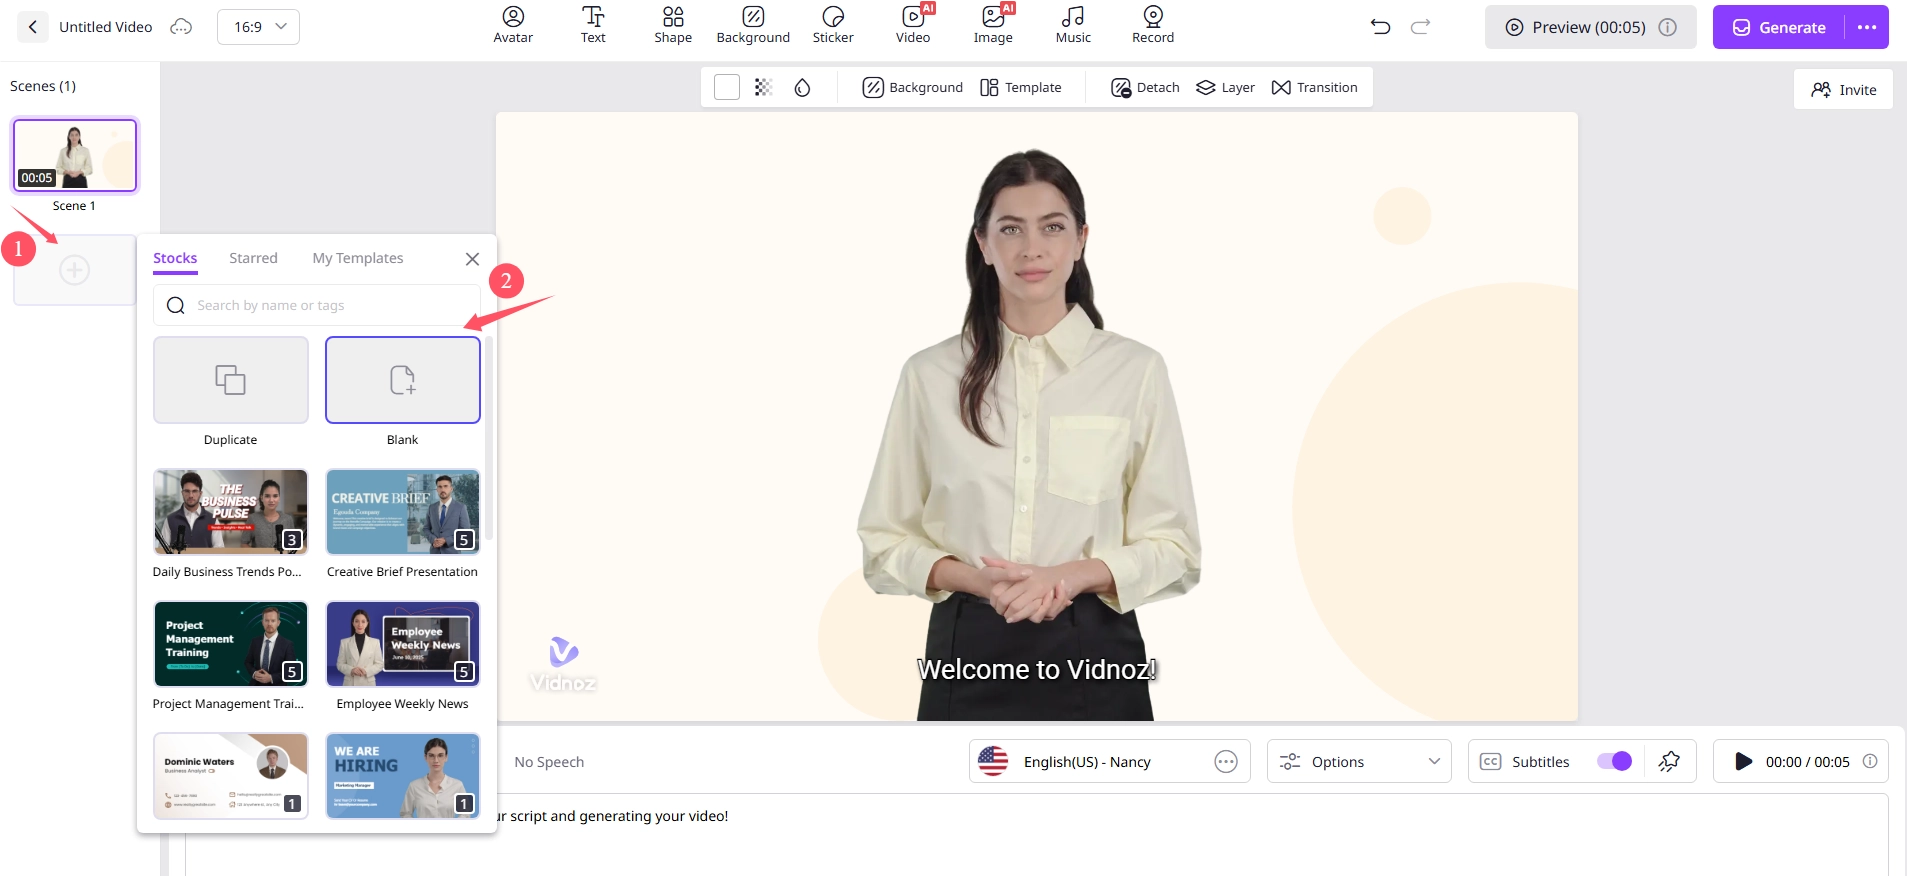The width and height of the screenshot is (1907, 876).
Task: Click the Generate button
Action: pyautogui.click(x=1779, y=27)
